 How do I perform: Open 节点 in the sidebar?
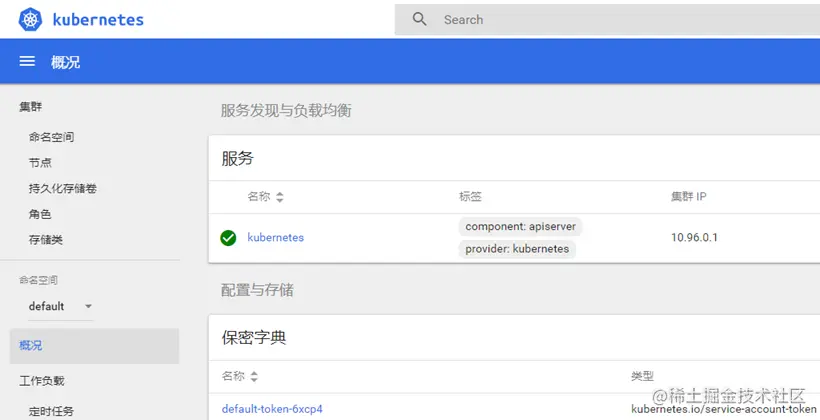(x=40, y=163)
